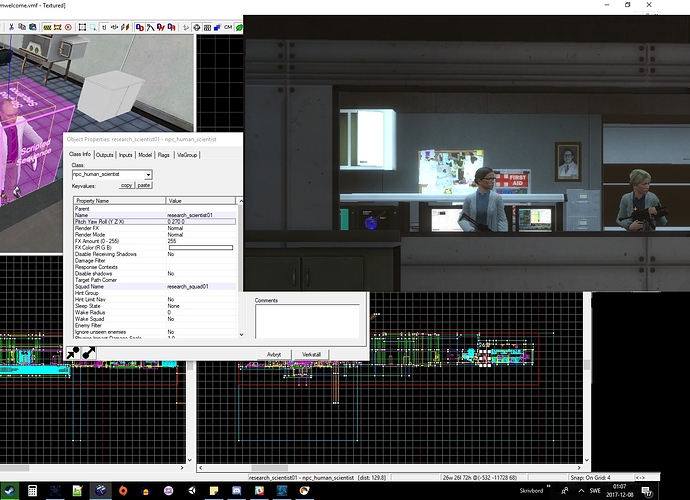Click the blue stacked-blocks toolbar icon
The image size is (690, 500).
(x=217, y=27)
